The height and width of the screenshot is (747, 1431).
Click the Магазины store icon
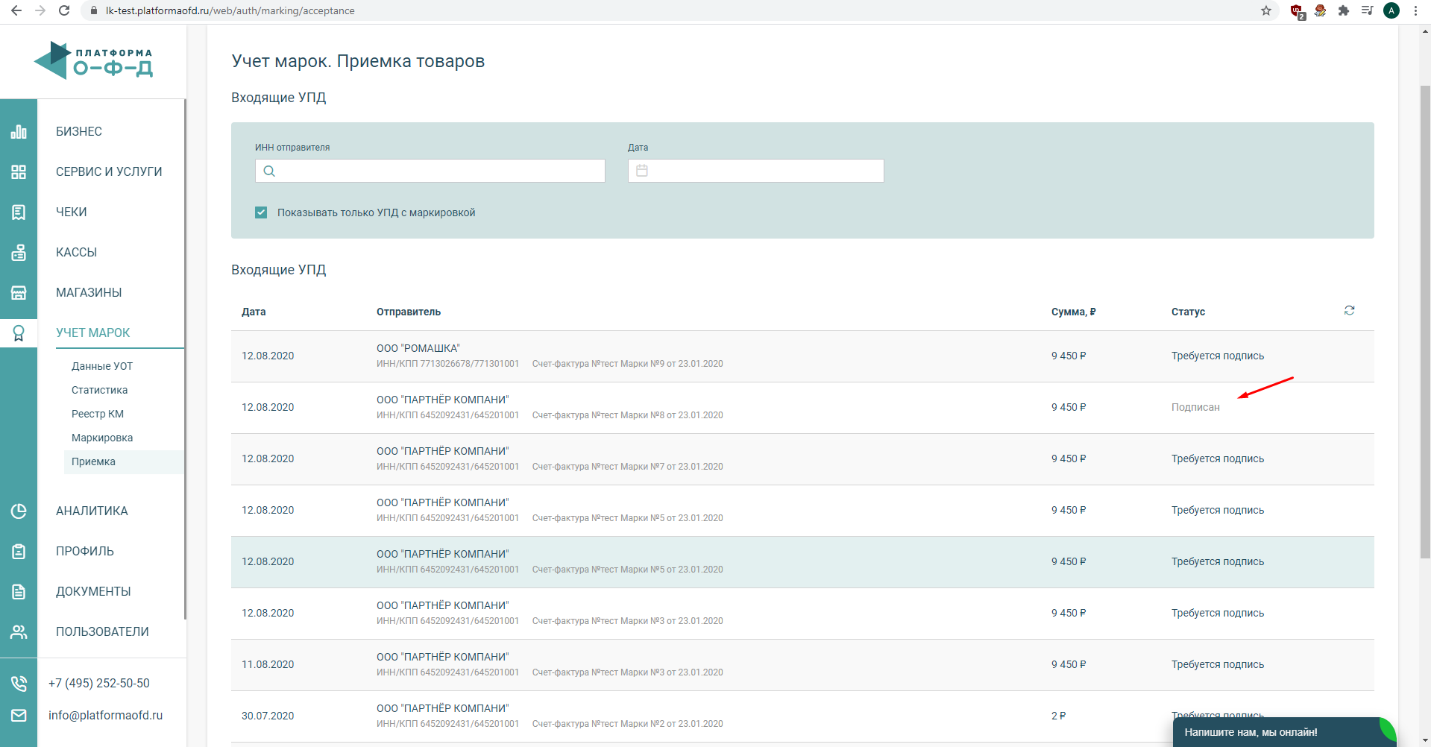click(x=18, y=293)
